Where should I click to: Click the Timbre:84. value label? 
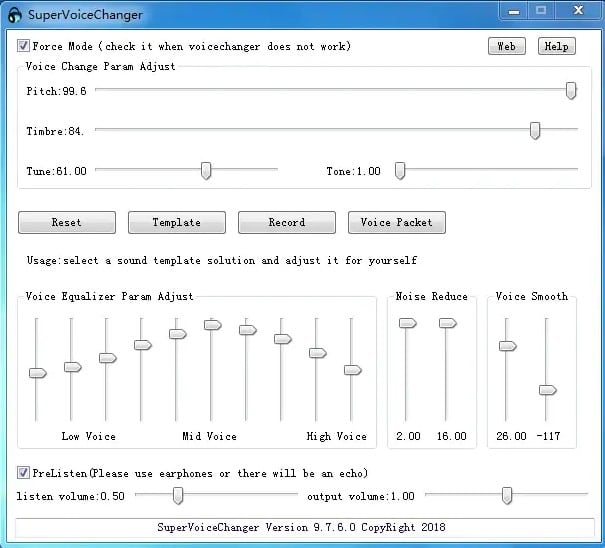coord(55,131)
